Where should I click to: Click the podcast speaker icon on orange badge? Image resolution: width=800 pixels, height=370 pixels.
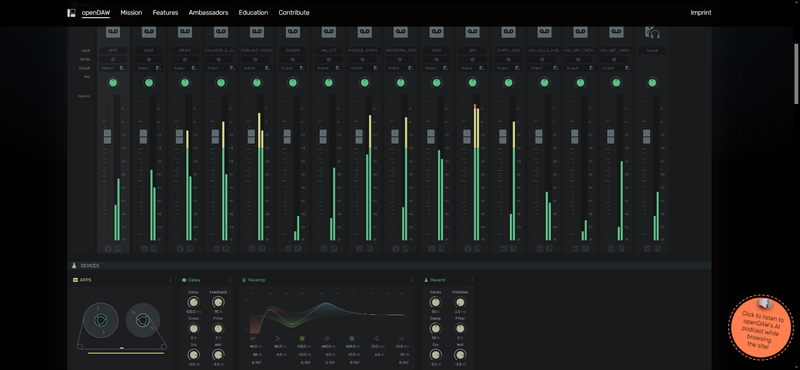pos(764,304)
